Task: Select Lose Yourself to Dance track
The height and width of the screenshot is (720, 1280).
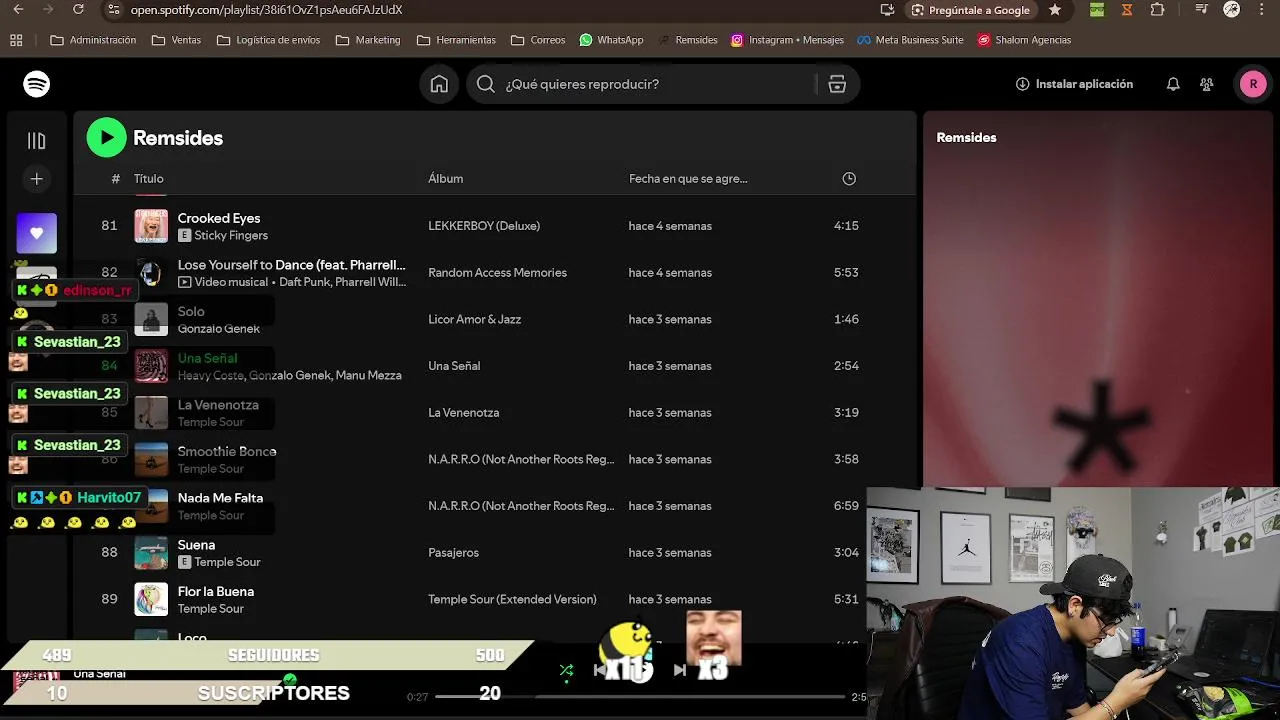Action: 291,265
